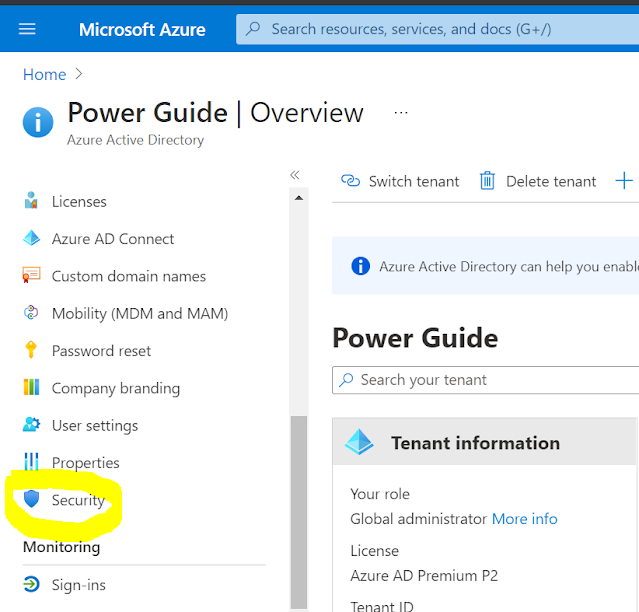Screen dimensions: 639x612
Task: Open User settings
Action: tap(95, 426)
